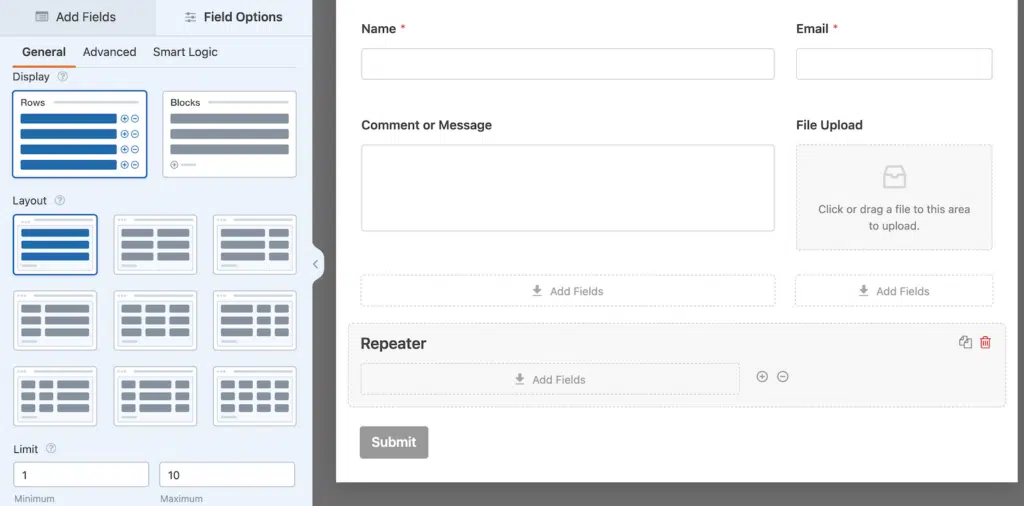
Task: Choose the Blocks display option
Action: point(229,134)
